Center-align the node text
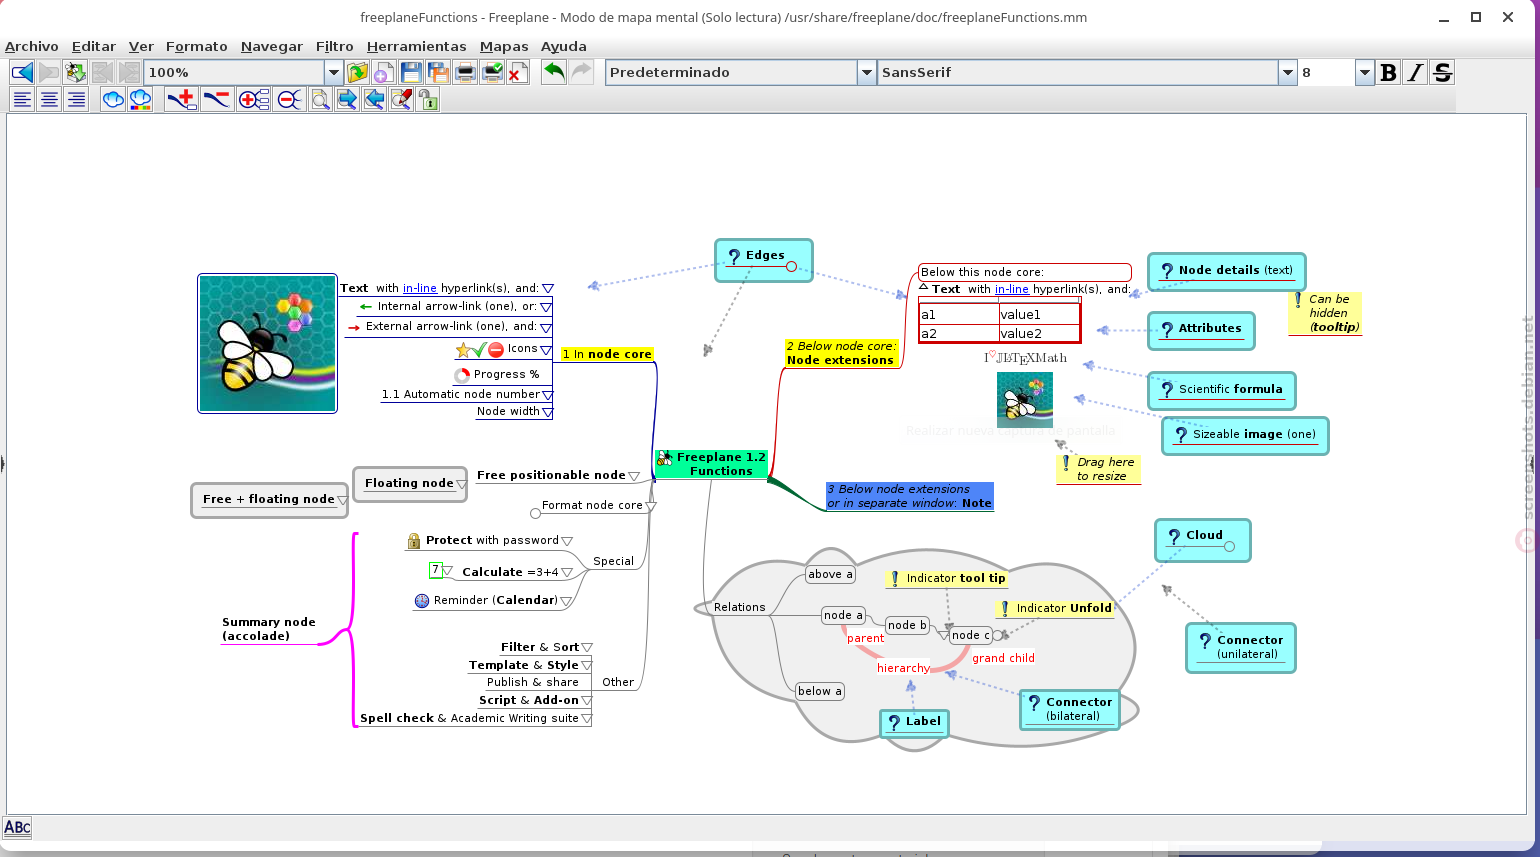This screenshot has height=857, width=1540. tap(49, 99)
